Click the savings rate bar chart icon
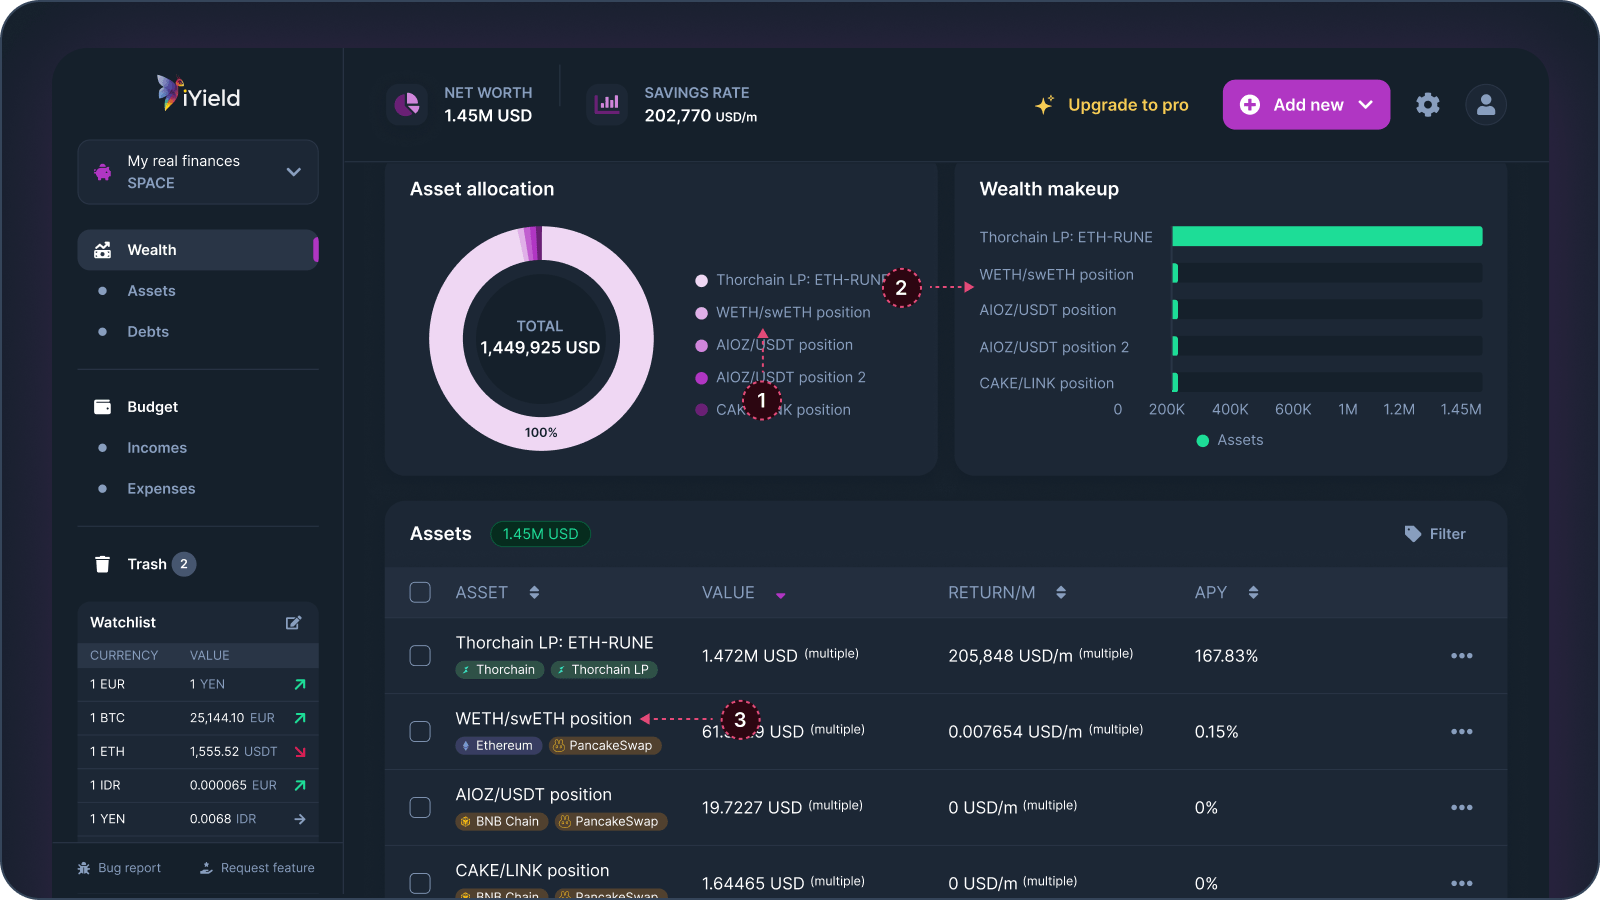 [607, 104]
